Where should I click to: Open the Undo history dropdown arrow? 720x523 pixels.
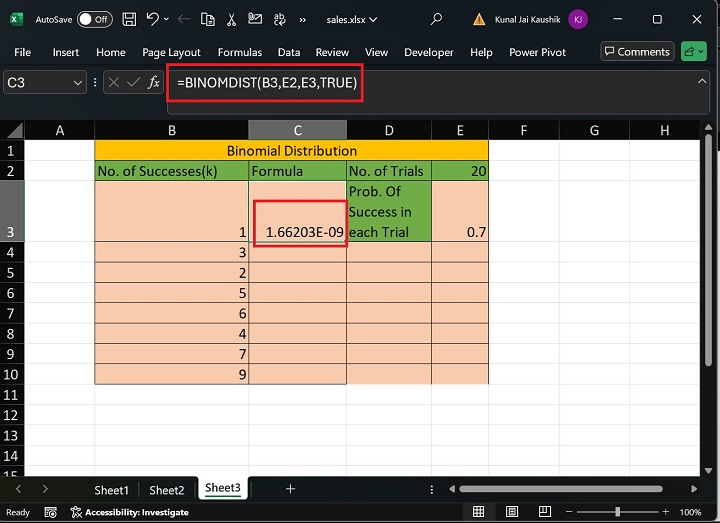(166, 19)
